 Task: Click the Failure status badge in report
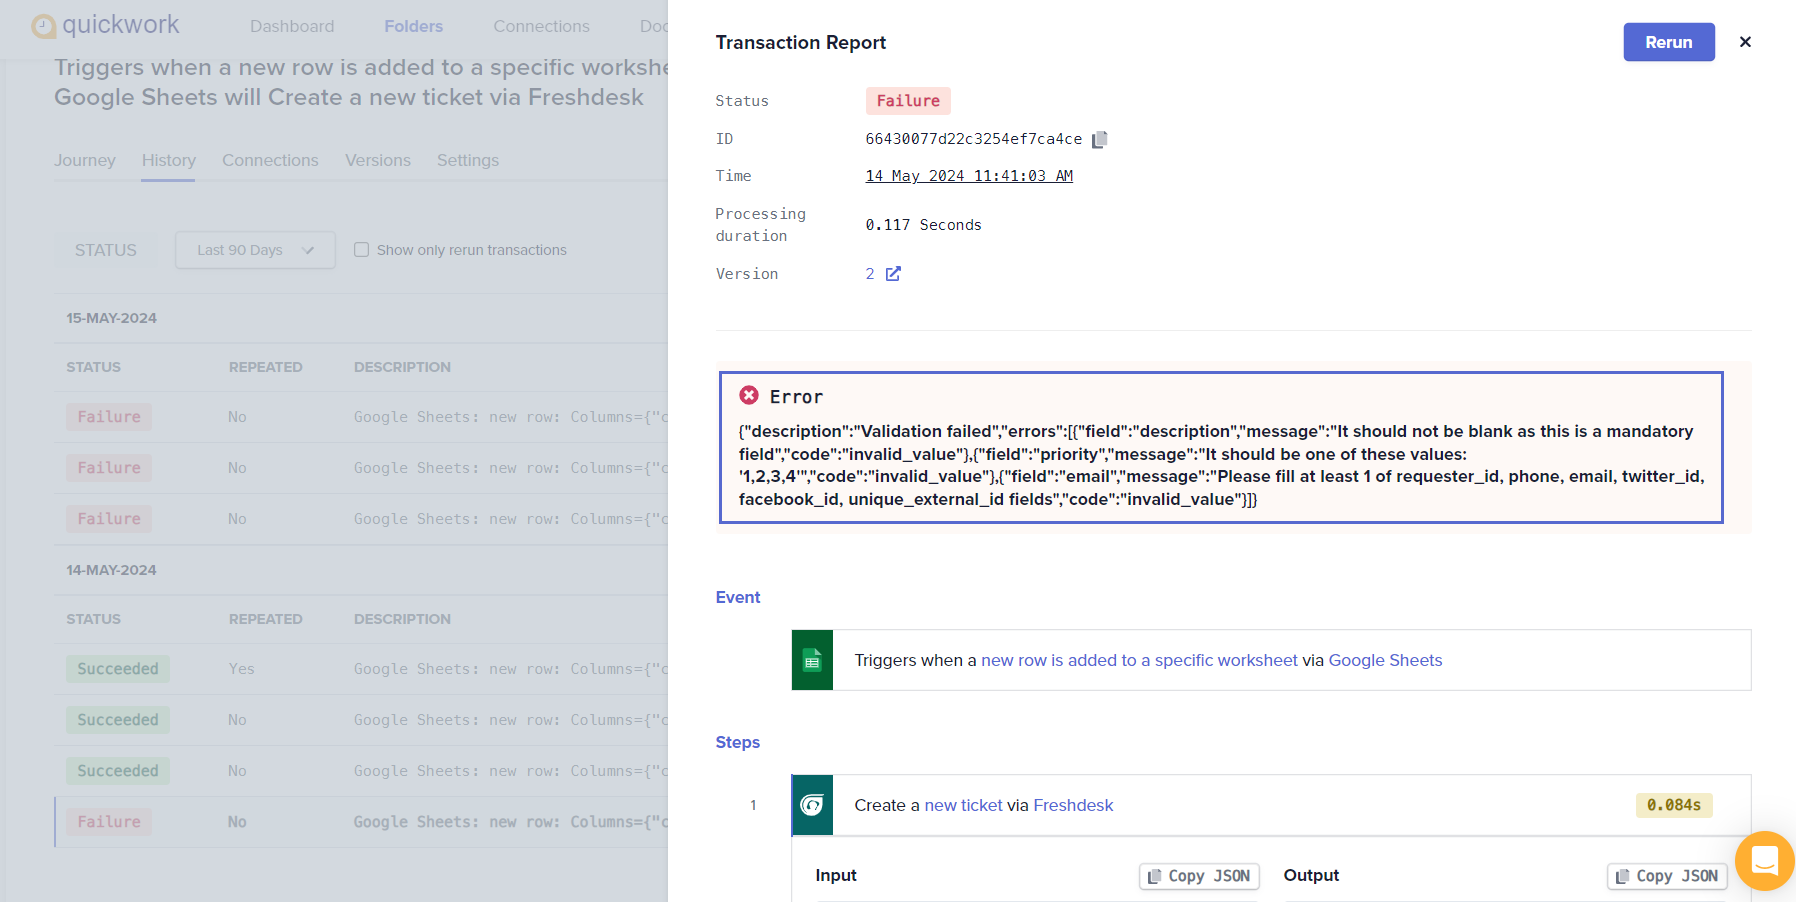click(x=908, y=101)
